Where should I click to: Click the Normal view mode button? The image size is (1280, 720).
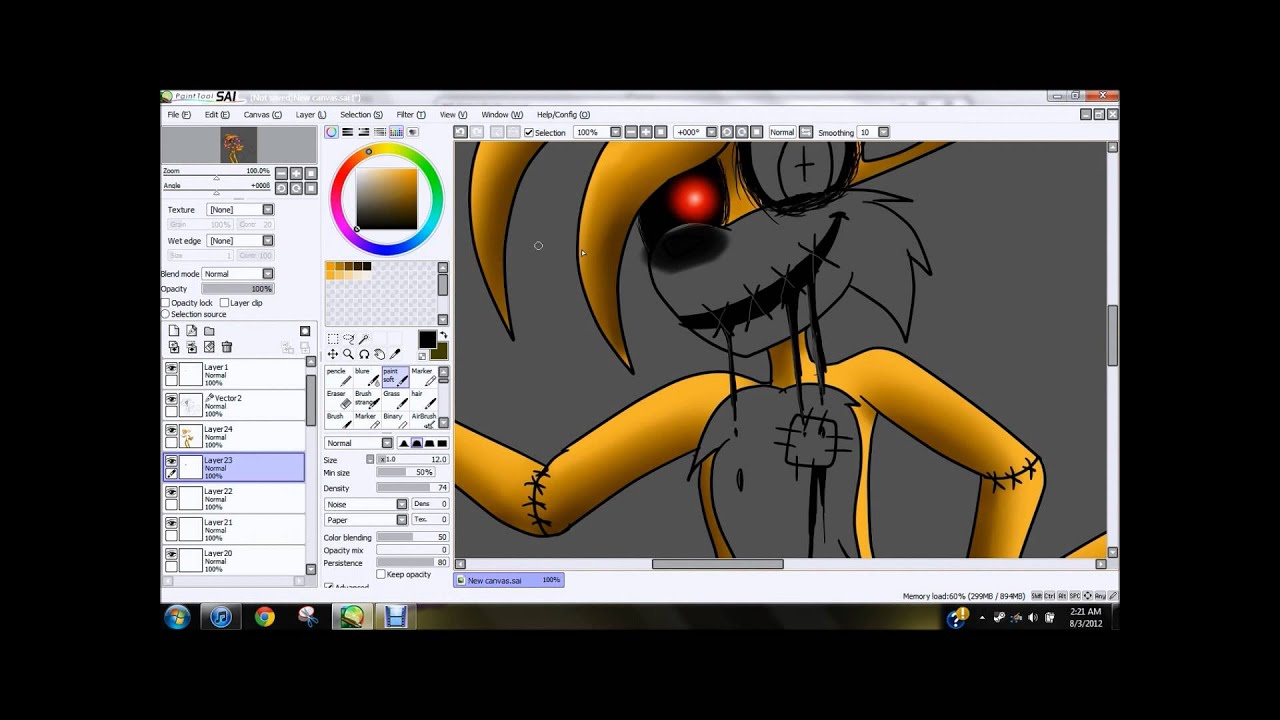(x=782, y=132)
